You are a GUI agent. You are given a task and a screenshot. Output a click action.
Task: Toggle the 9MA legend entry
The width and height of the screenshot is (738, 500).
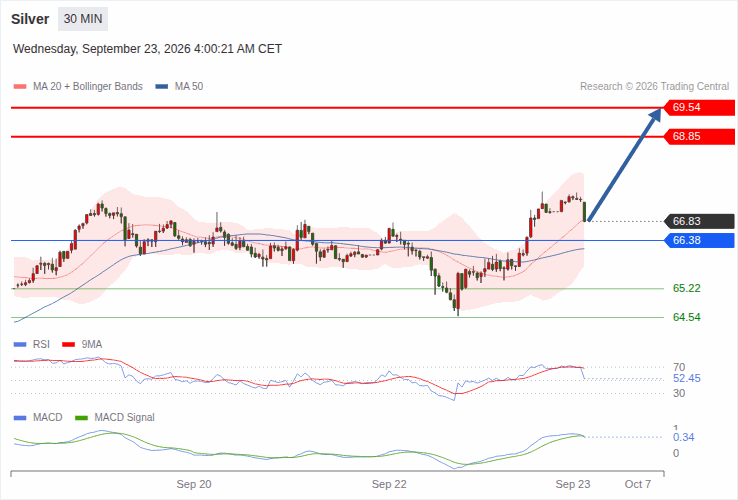pos(82,344)
